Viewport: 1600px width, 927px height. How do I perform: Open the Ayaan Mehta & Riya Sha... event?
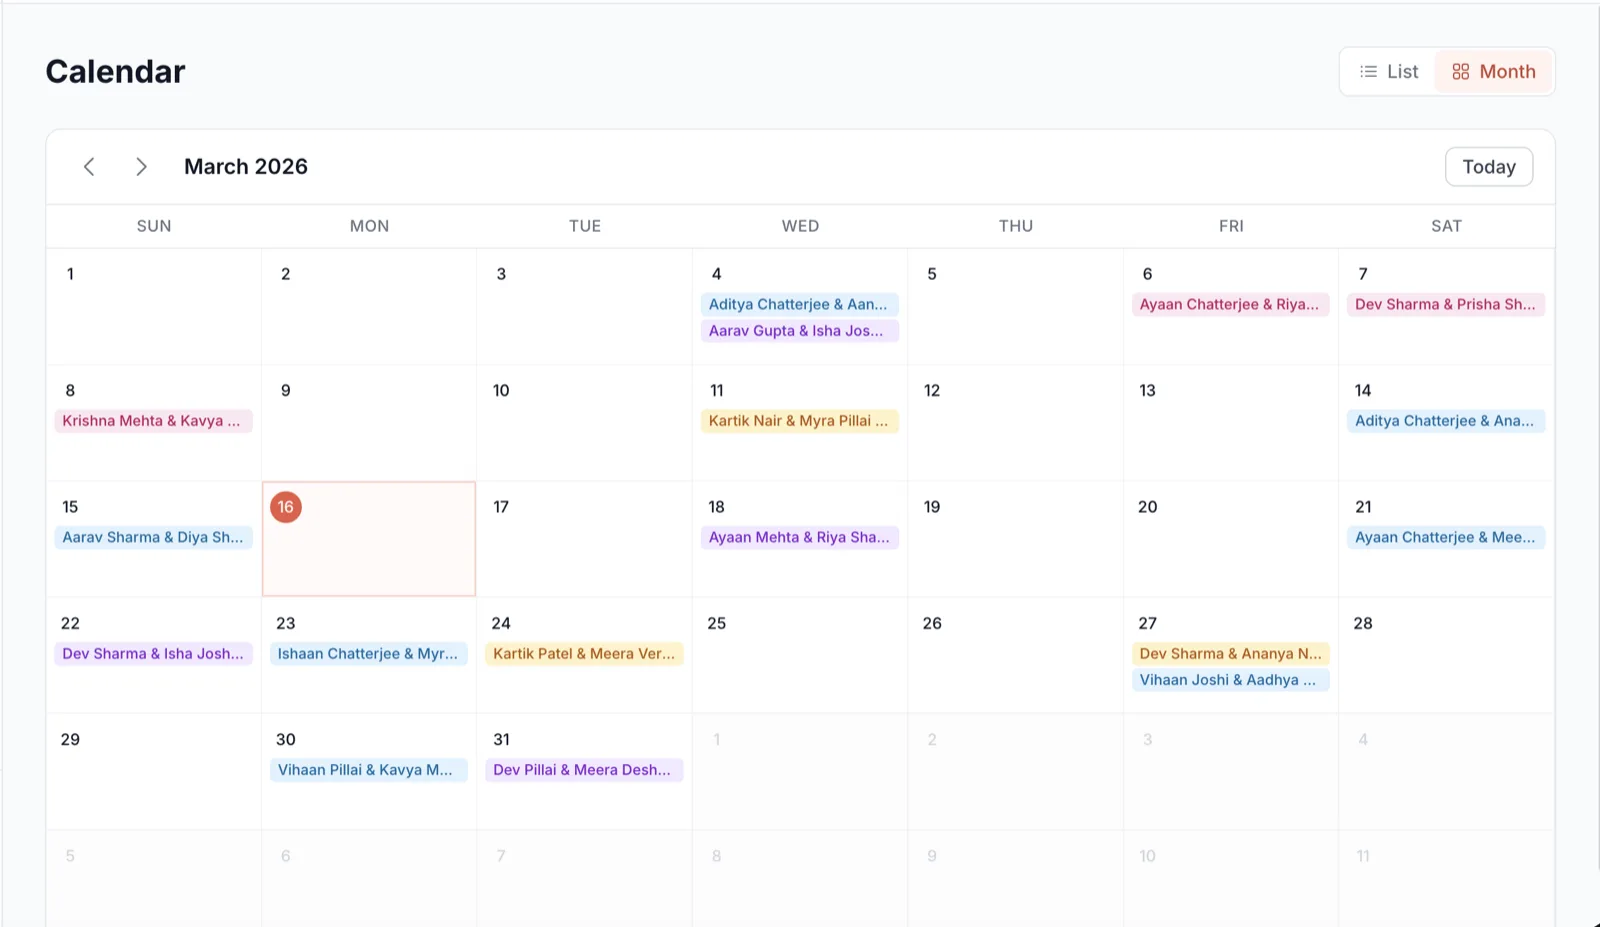(x=799, y=537)
